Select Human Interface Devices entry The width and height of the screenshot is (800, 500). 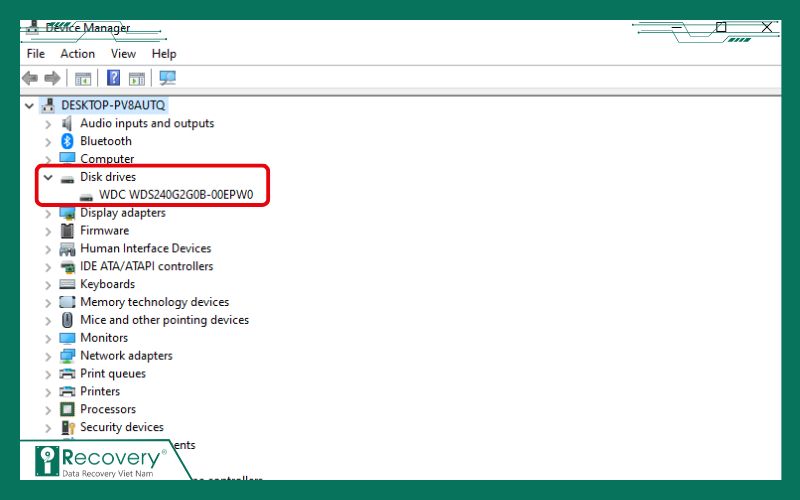point(145,248)
